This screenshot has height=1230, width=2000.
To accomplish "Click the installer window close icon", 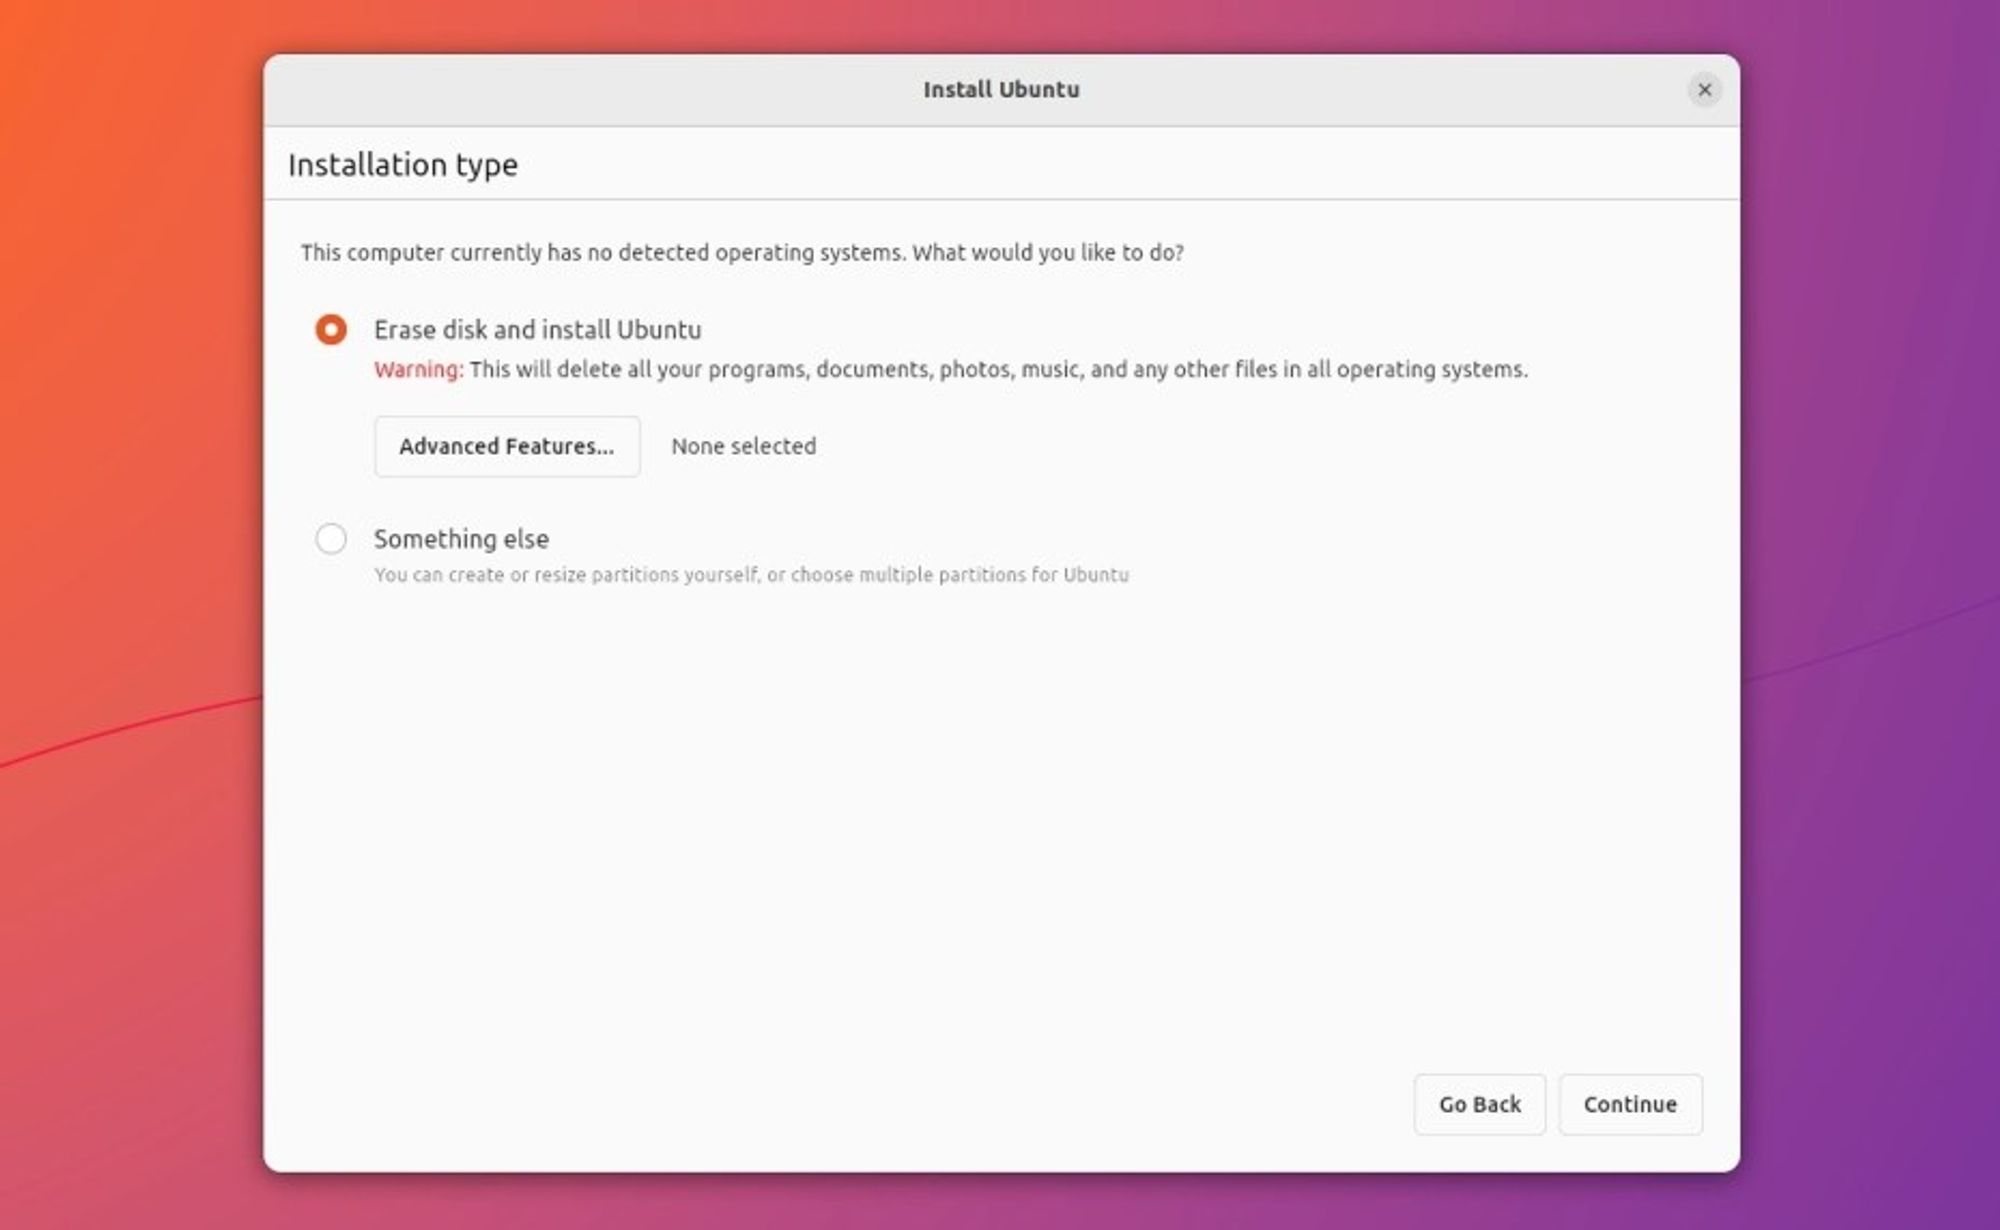I will click(x=1704, y=89).
